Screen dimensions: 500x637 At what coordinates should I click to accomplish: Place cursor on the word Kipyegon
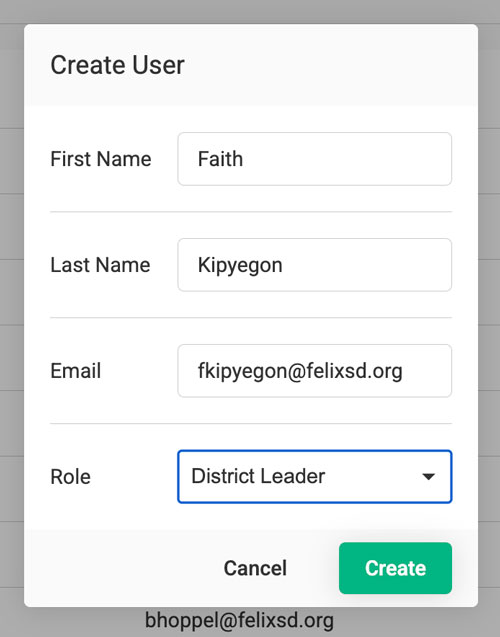[x=240, y=266]
